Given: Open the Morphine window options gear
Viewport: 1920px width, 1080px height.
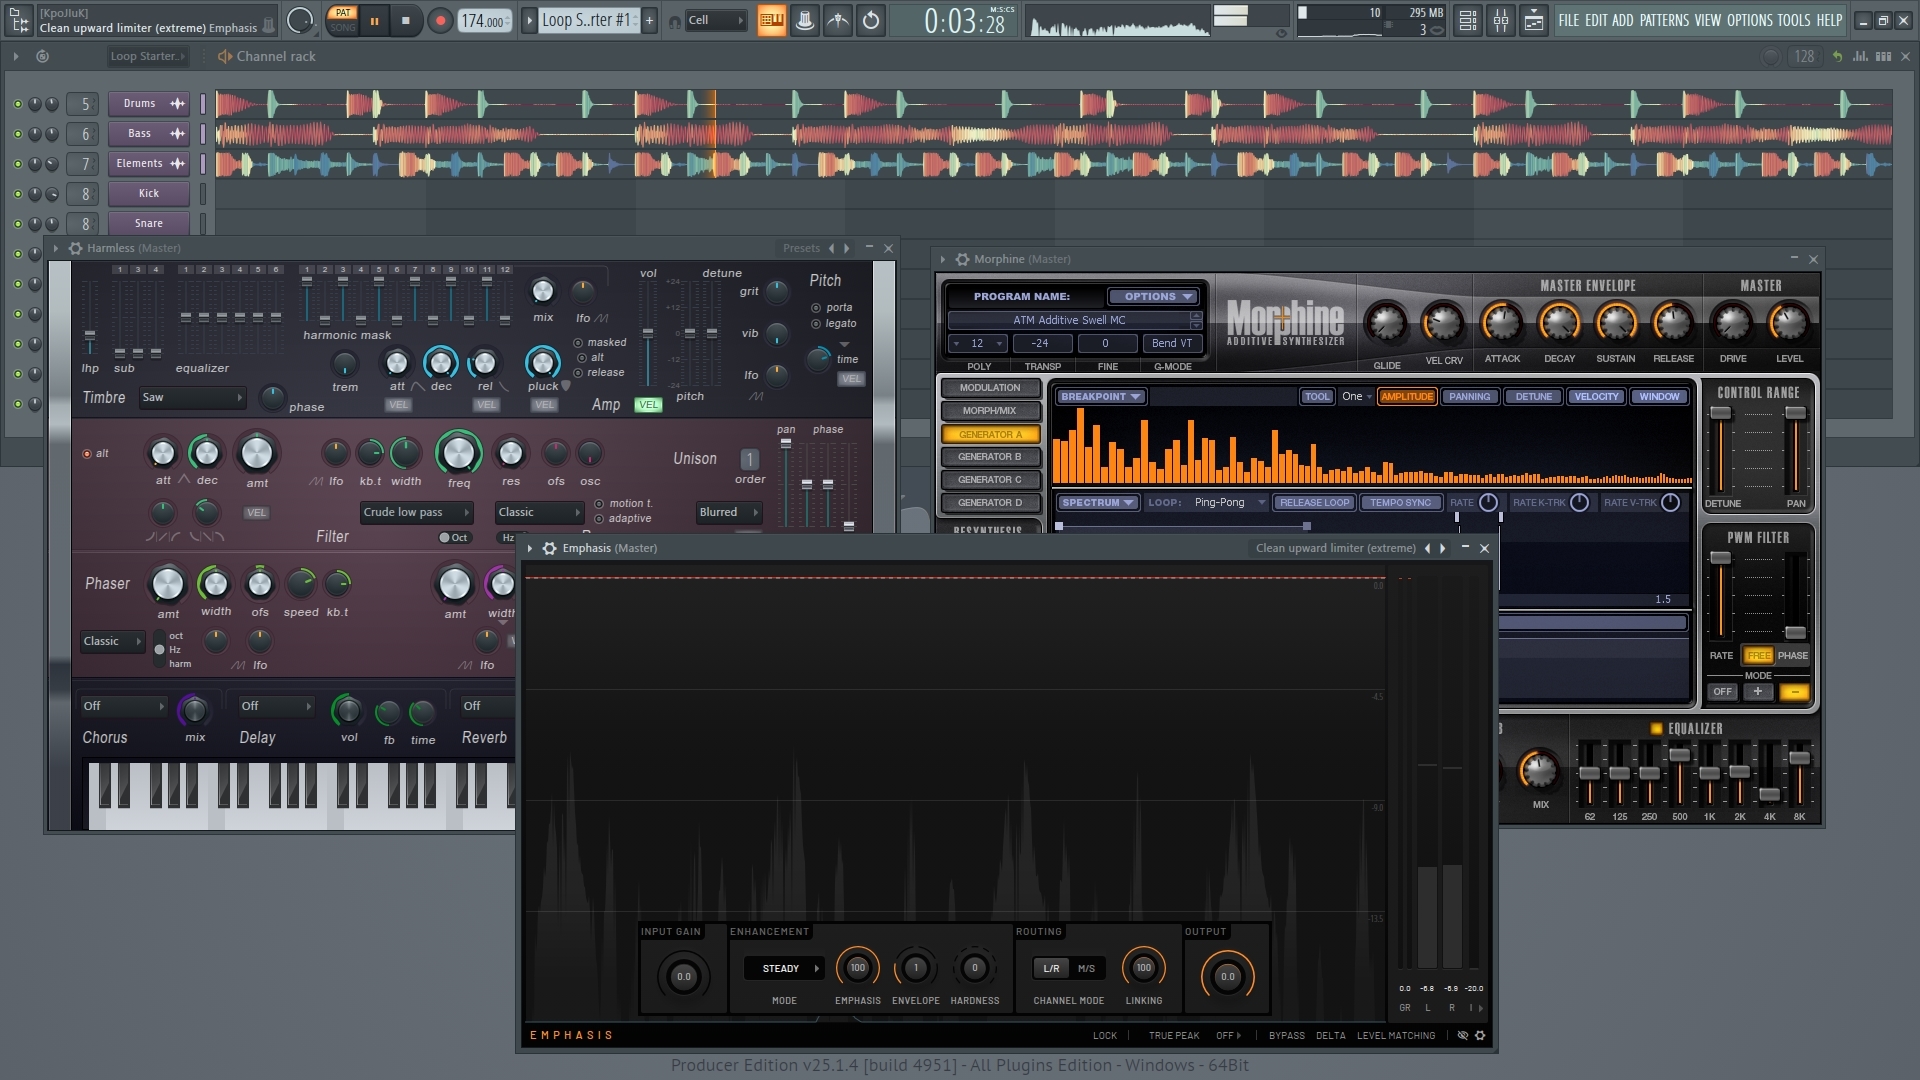Looking at the screenshot, I should coord(962,259).
